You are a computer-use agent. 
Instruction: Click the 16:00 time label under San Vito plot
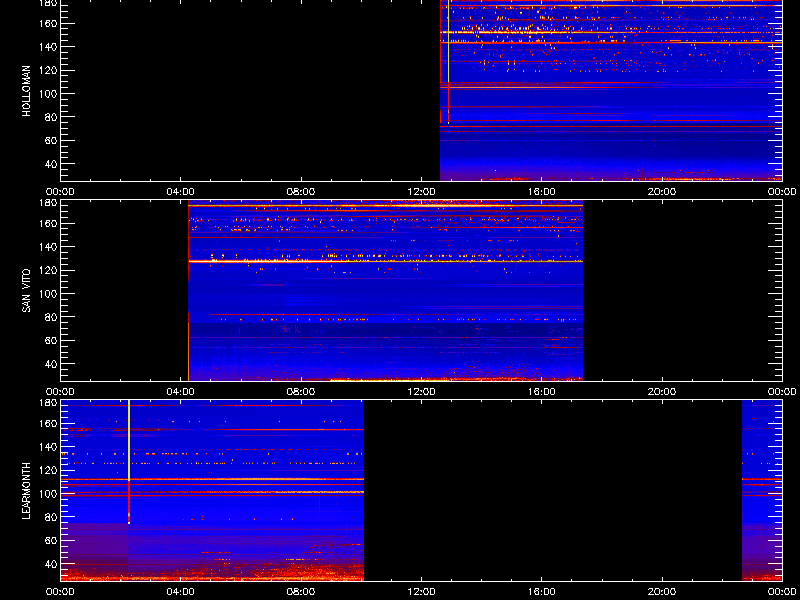(542, 392)
